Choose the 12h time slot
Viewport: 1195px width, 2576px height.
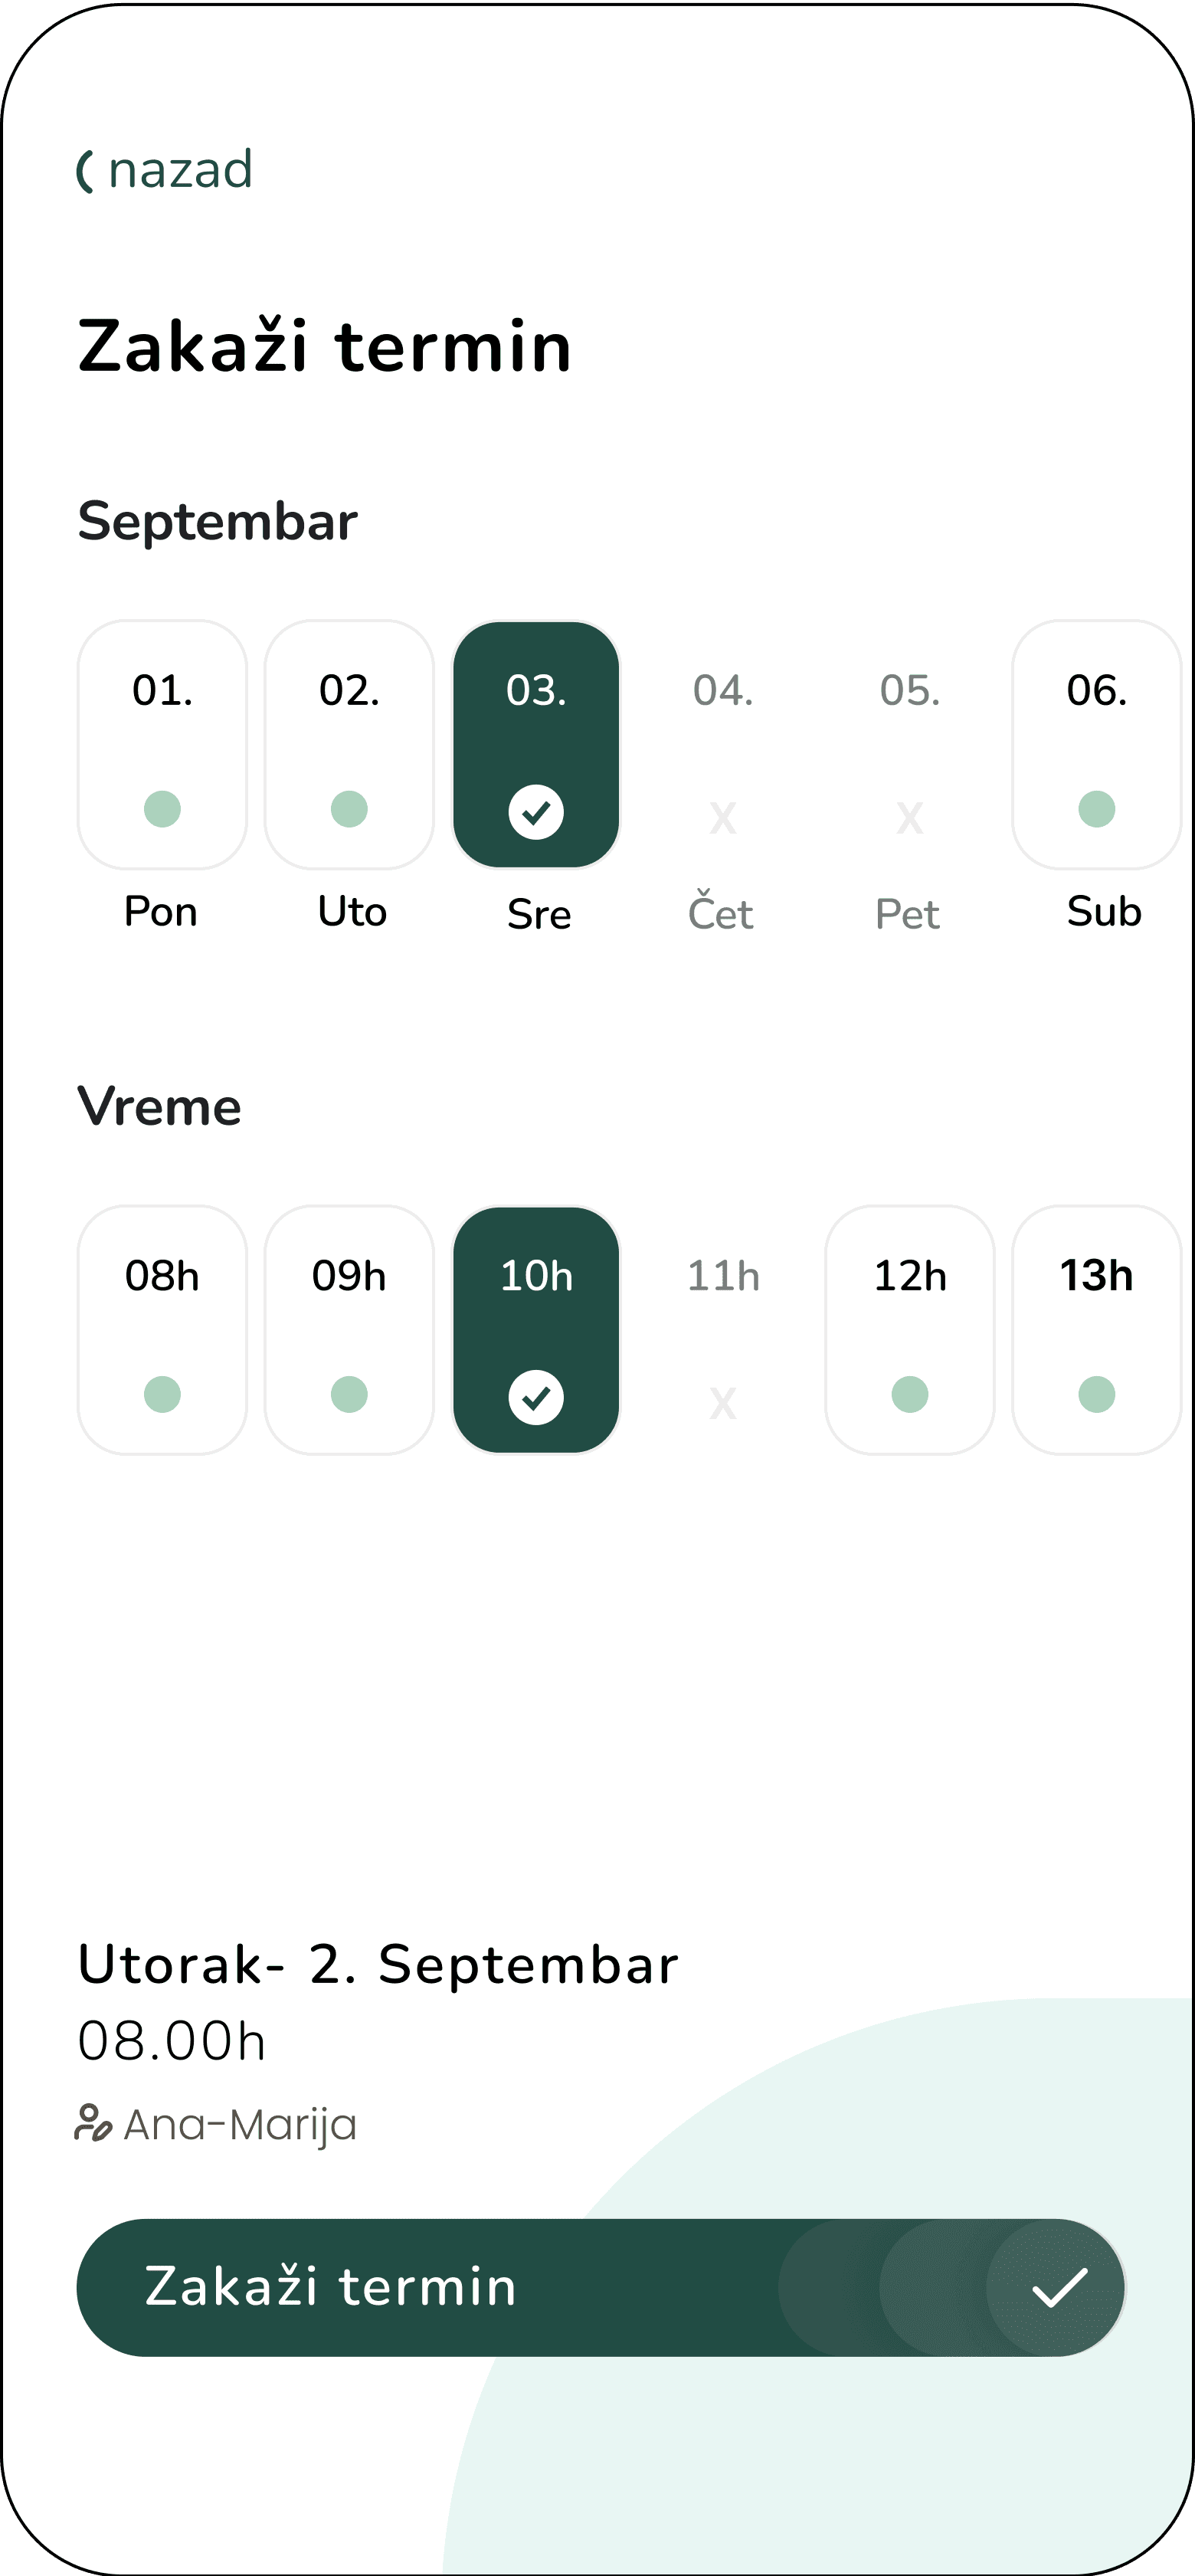click(x=909, y=1329)
